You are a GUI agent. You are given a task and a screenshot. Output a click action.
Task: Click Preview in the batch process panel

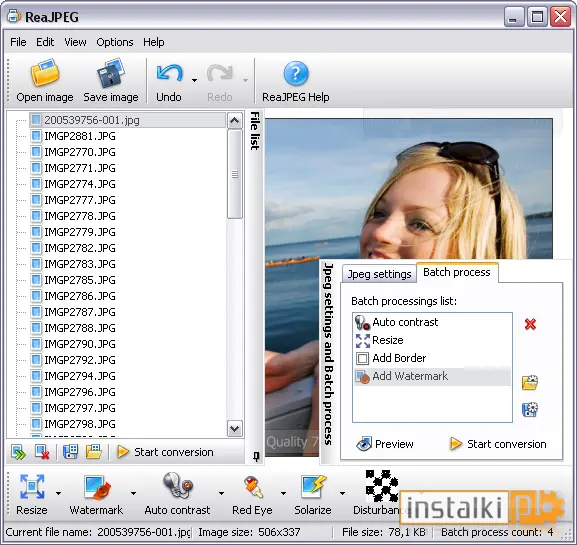[x=385, y=444]
